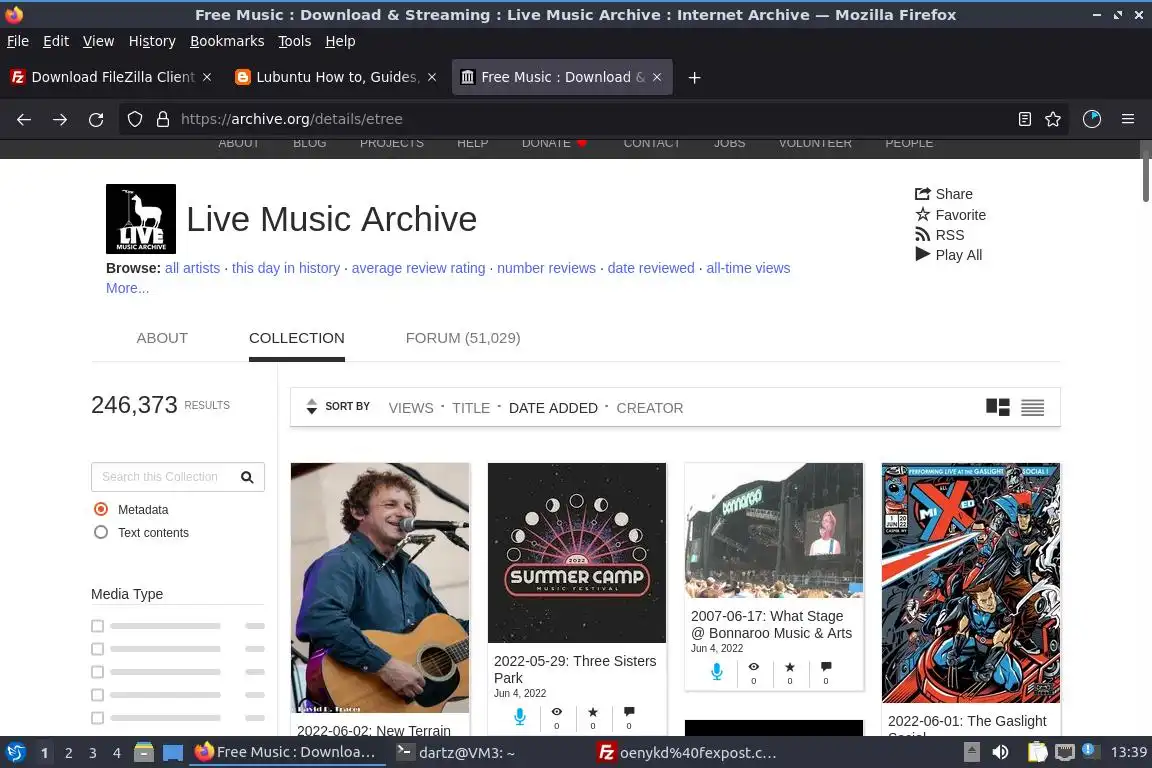Switch to the tile grid view icon
The image size is (1152, 768).
coord(998,407)
